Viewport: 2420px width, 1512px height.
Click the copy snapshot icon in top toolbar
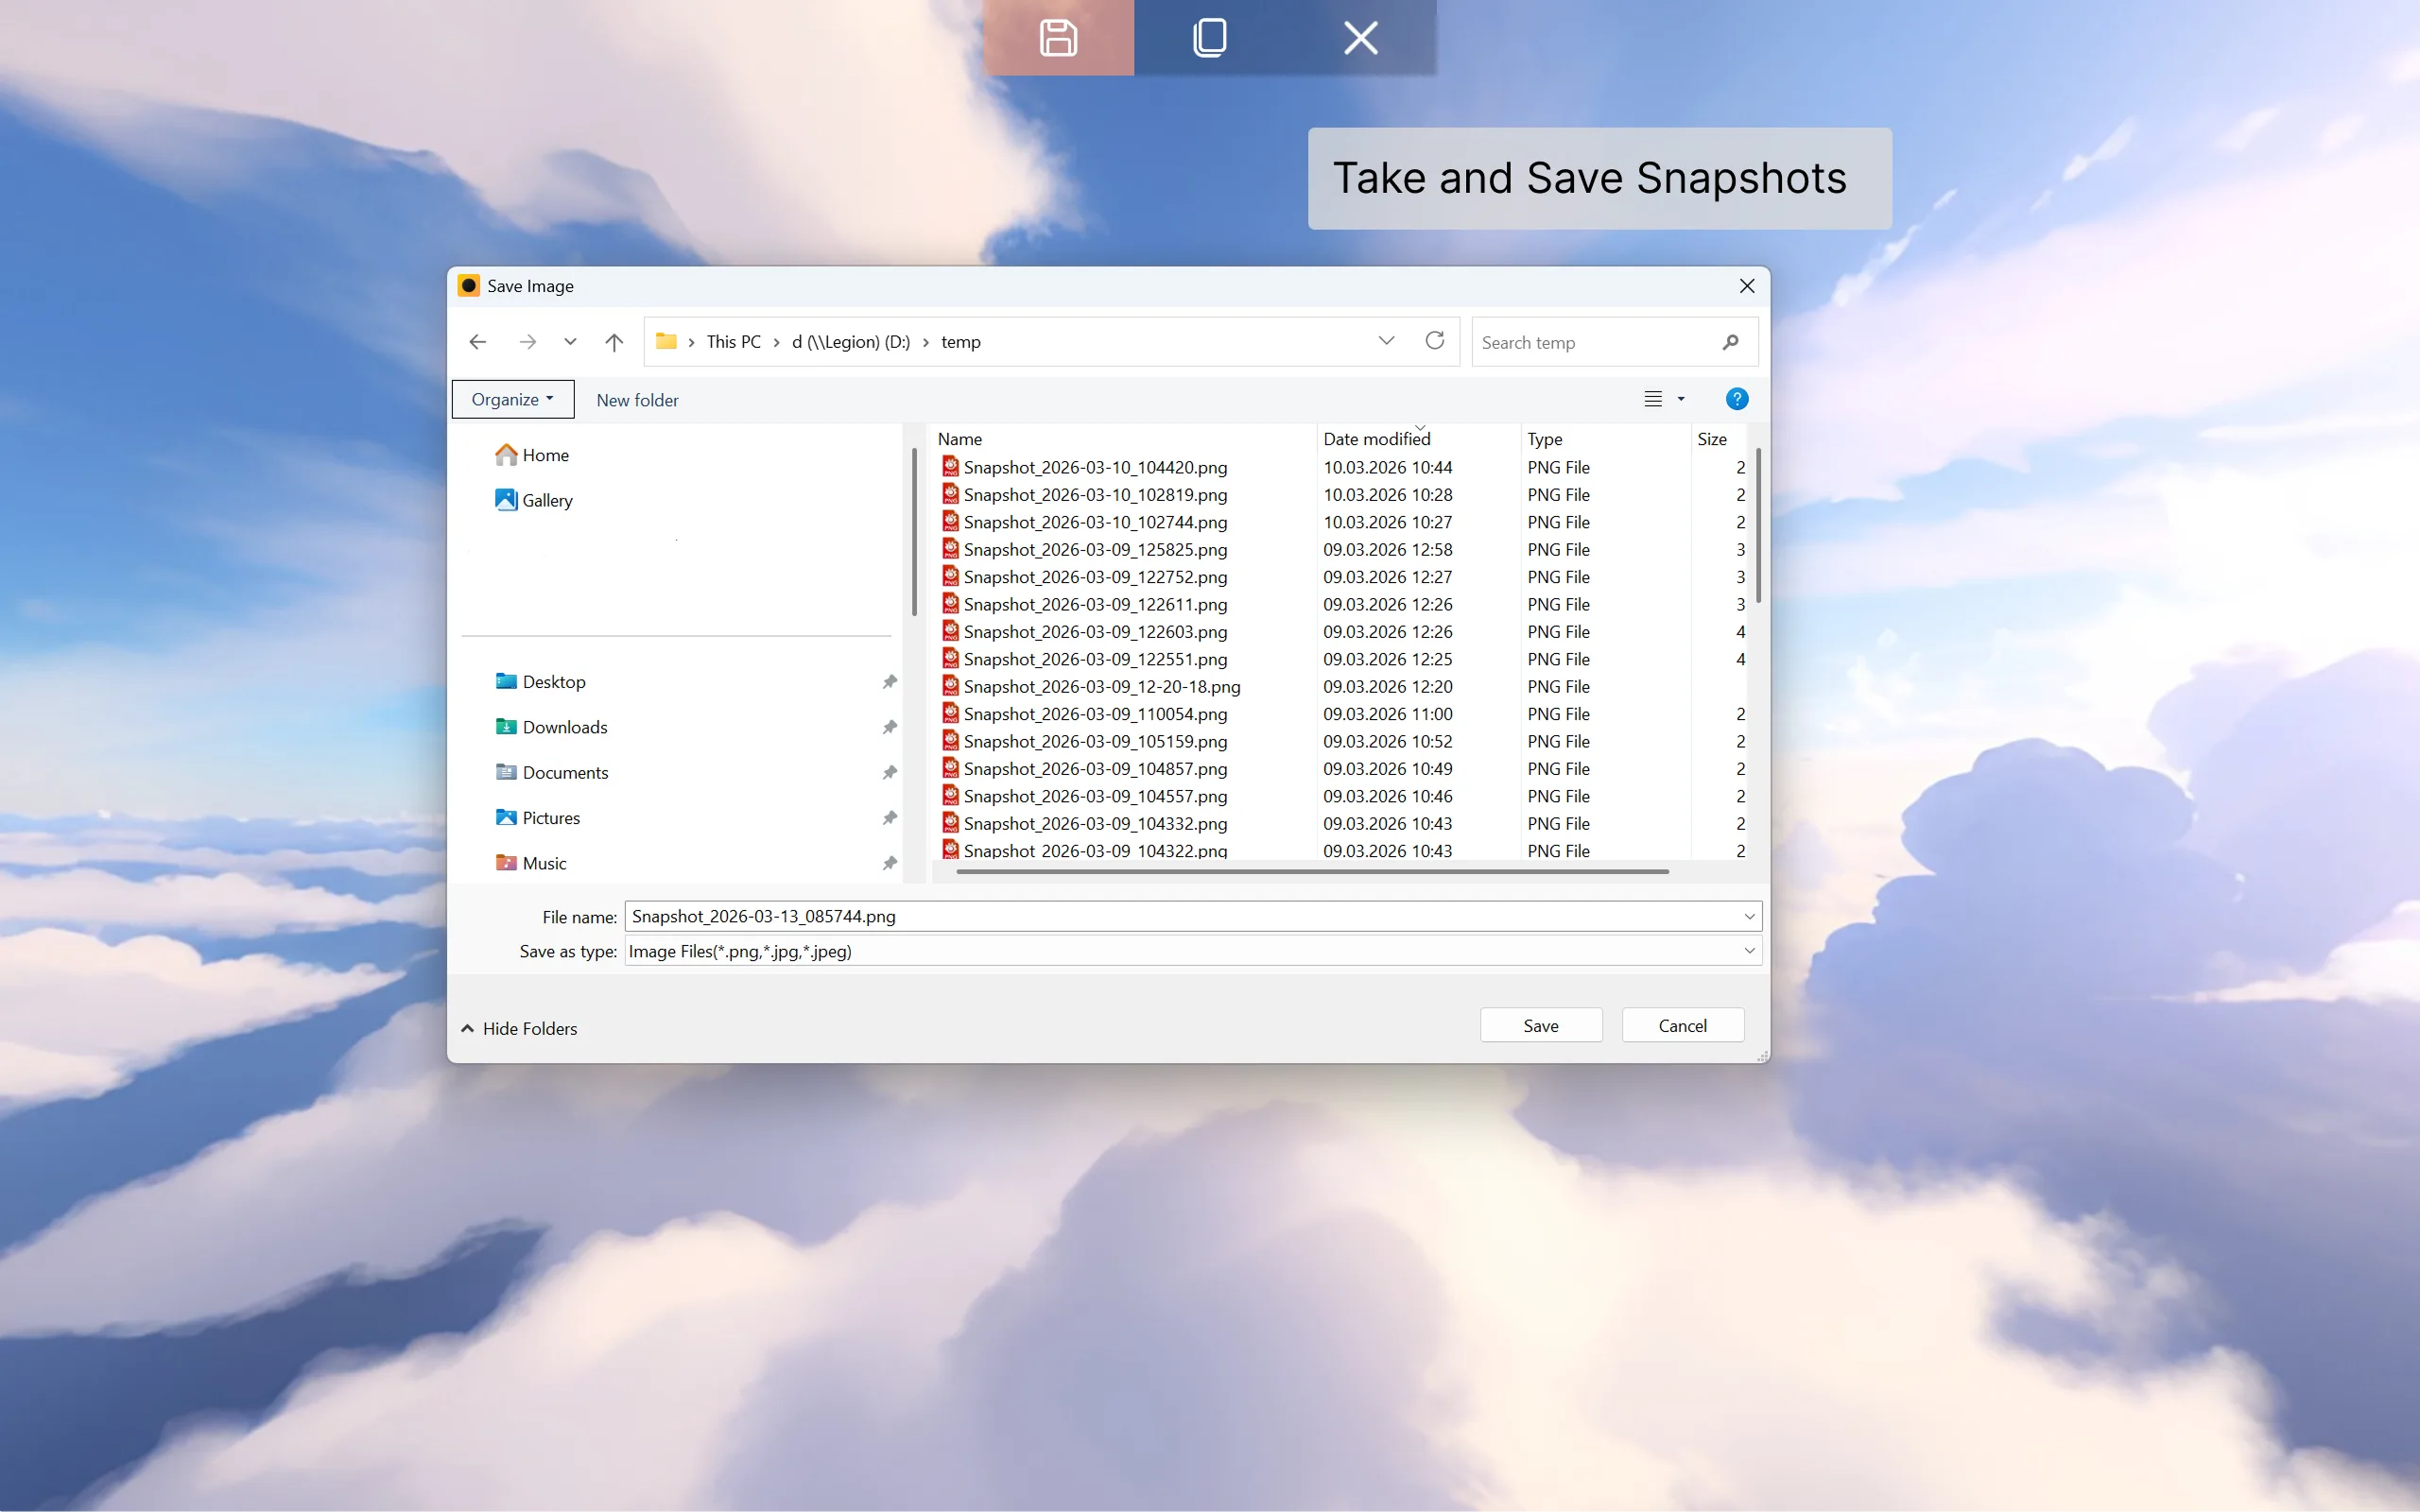pos(1210,38)
